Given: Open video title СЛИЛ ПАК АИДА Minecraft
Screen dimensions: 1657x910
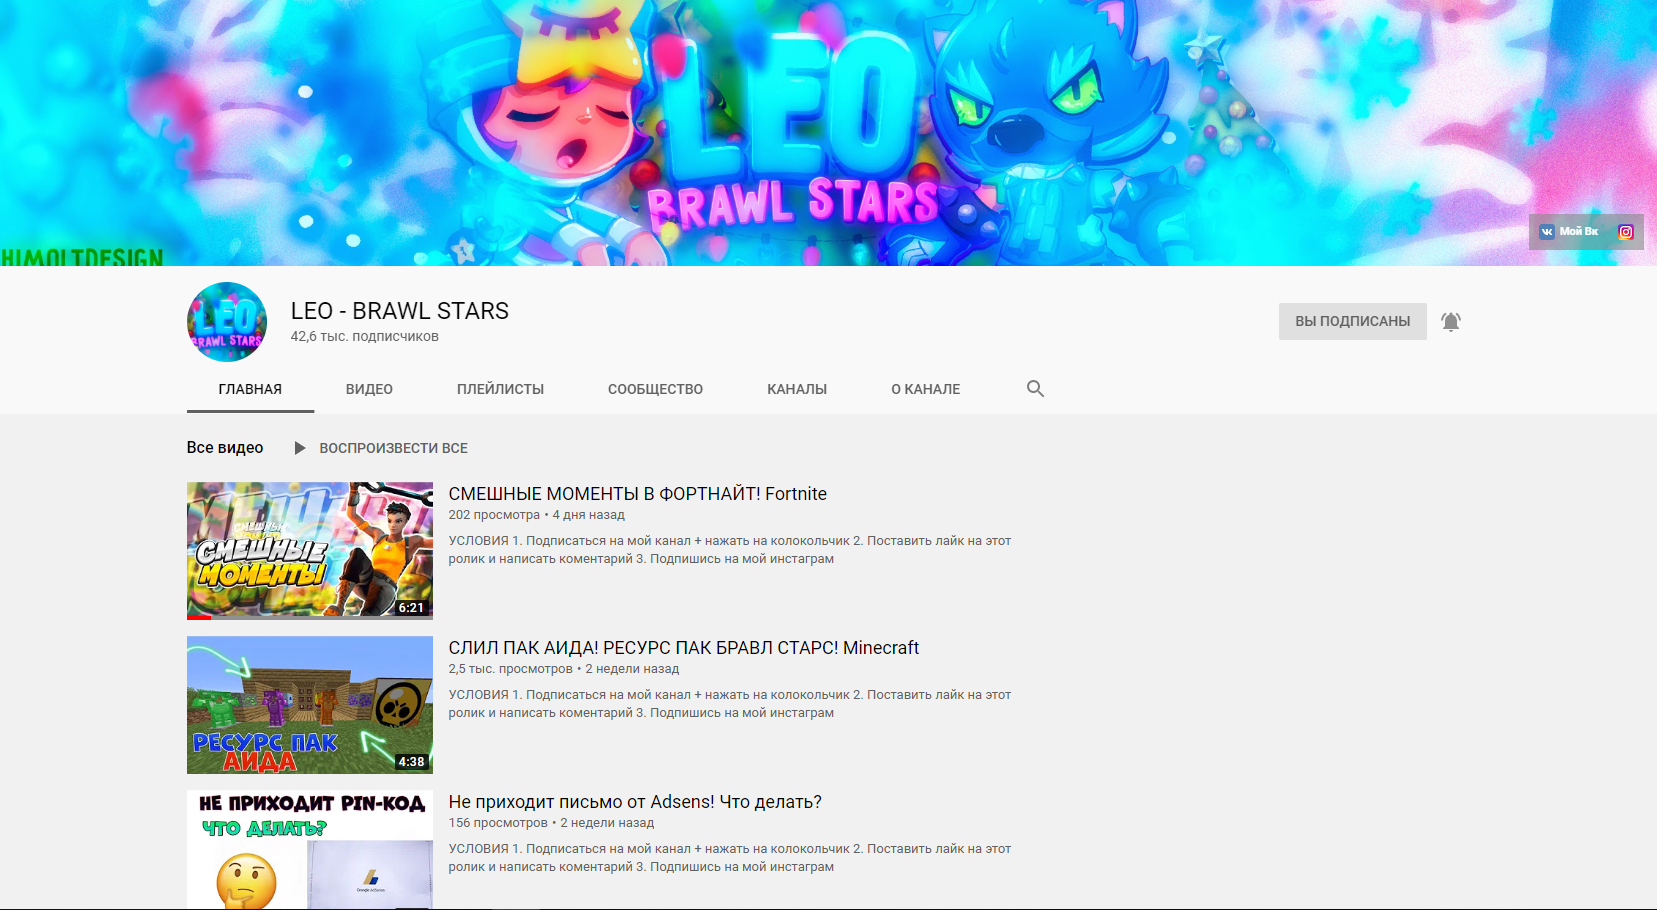Looking at the screenshot, I should [x=684, y=648].
